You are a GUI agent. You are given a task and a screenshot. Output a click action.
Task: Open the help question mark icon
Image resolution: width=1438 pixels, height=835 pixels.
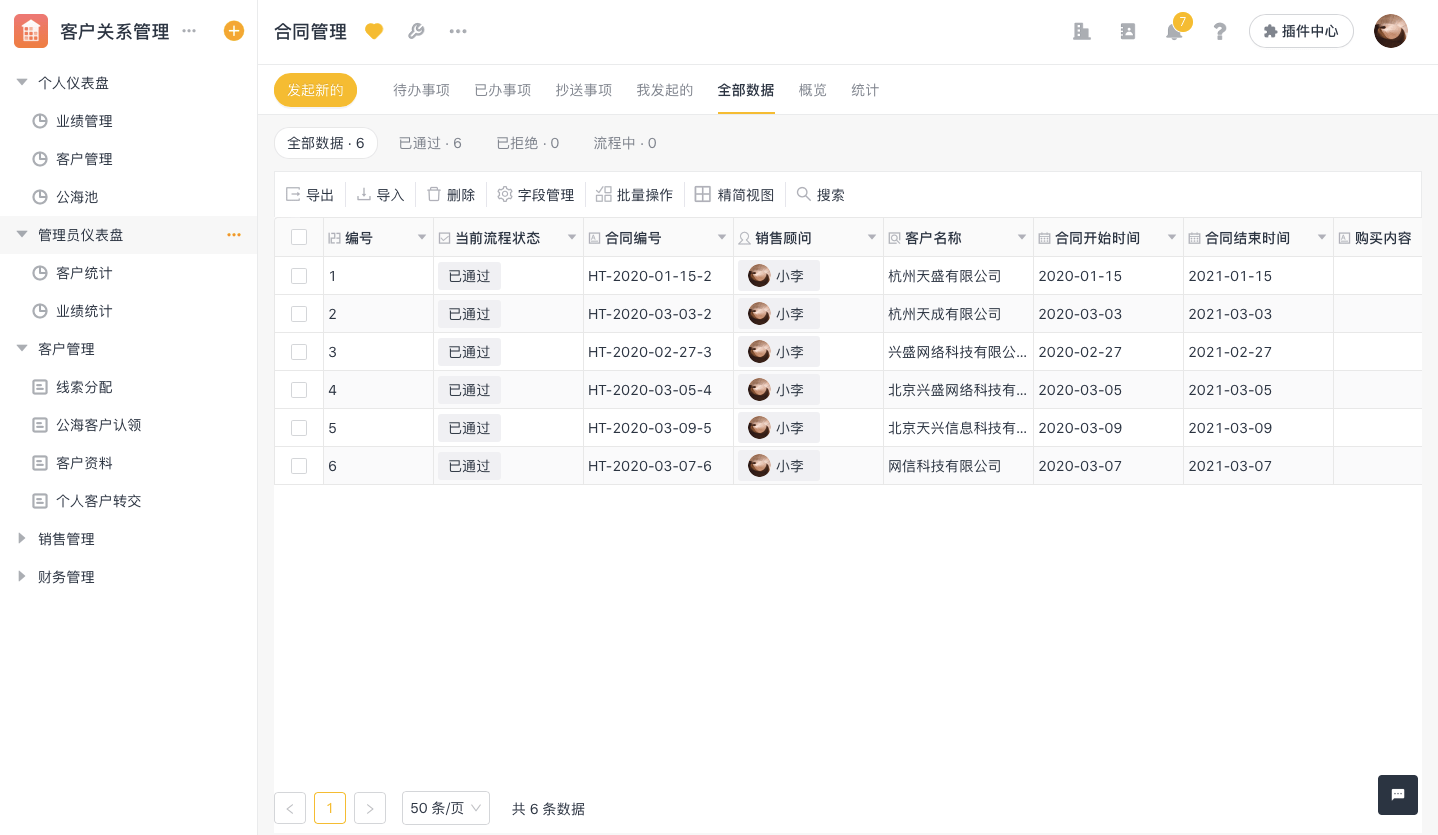tap(1220, 31)
